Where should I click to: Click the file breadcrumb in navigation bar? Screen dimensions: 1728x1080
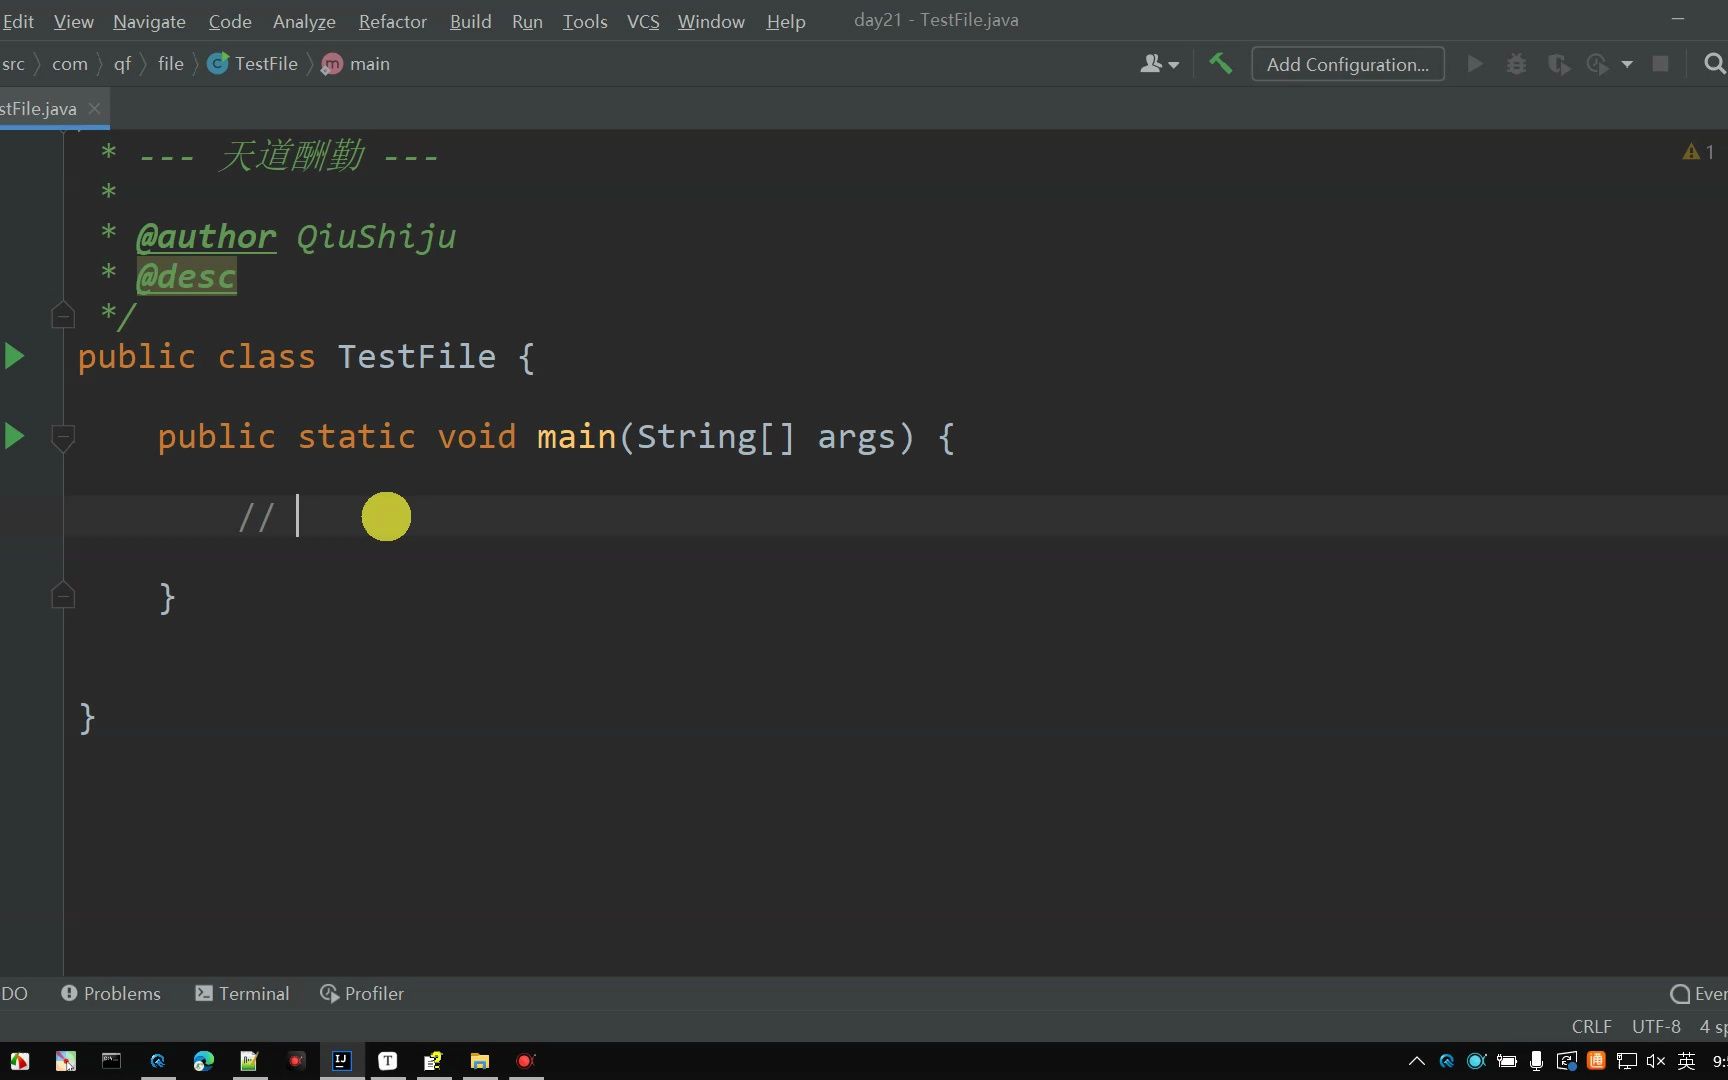(x=171, y=64)
